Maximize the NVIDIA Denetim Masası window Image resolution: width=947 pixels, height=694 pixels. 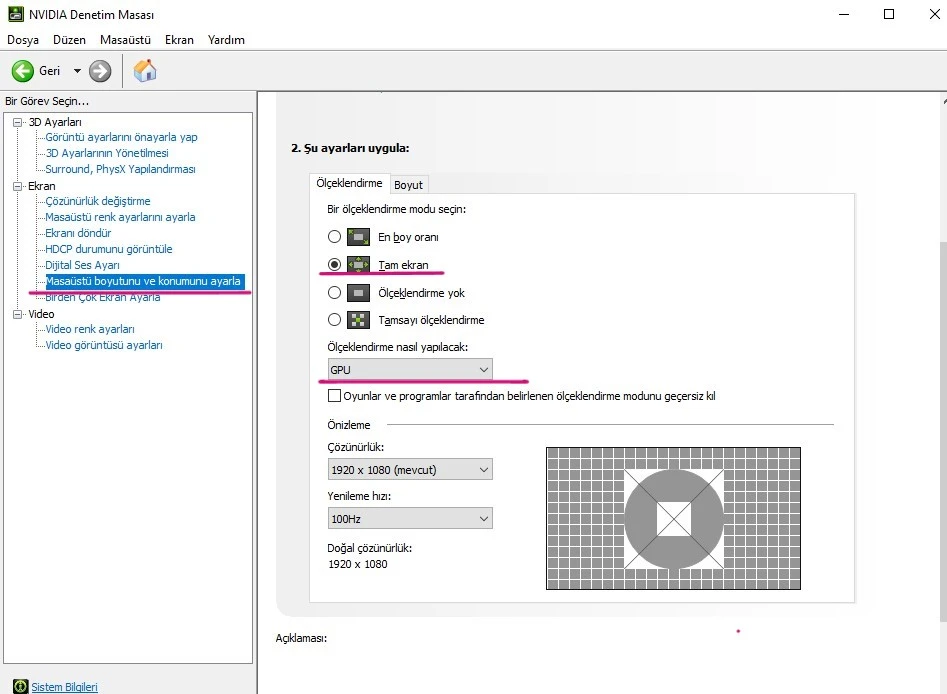click(889, 14)
